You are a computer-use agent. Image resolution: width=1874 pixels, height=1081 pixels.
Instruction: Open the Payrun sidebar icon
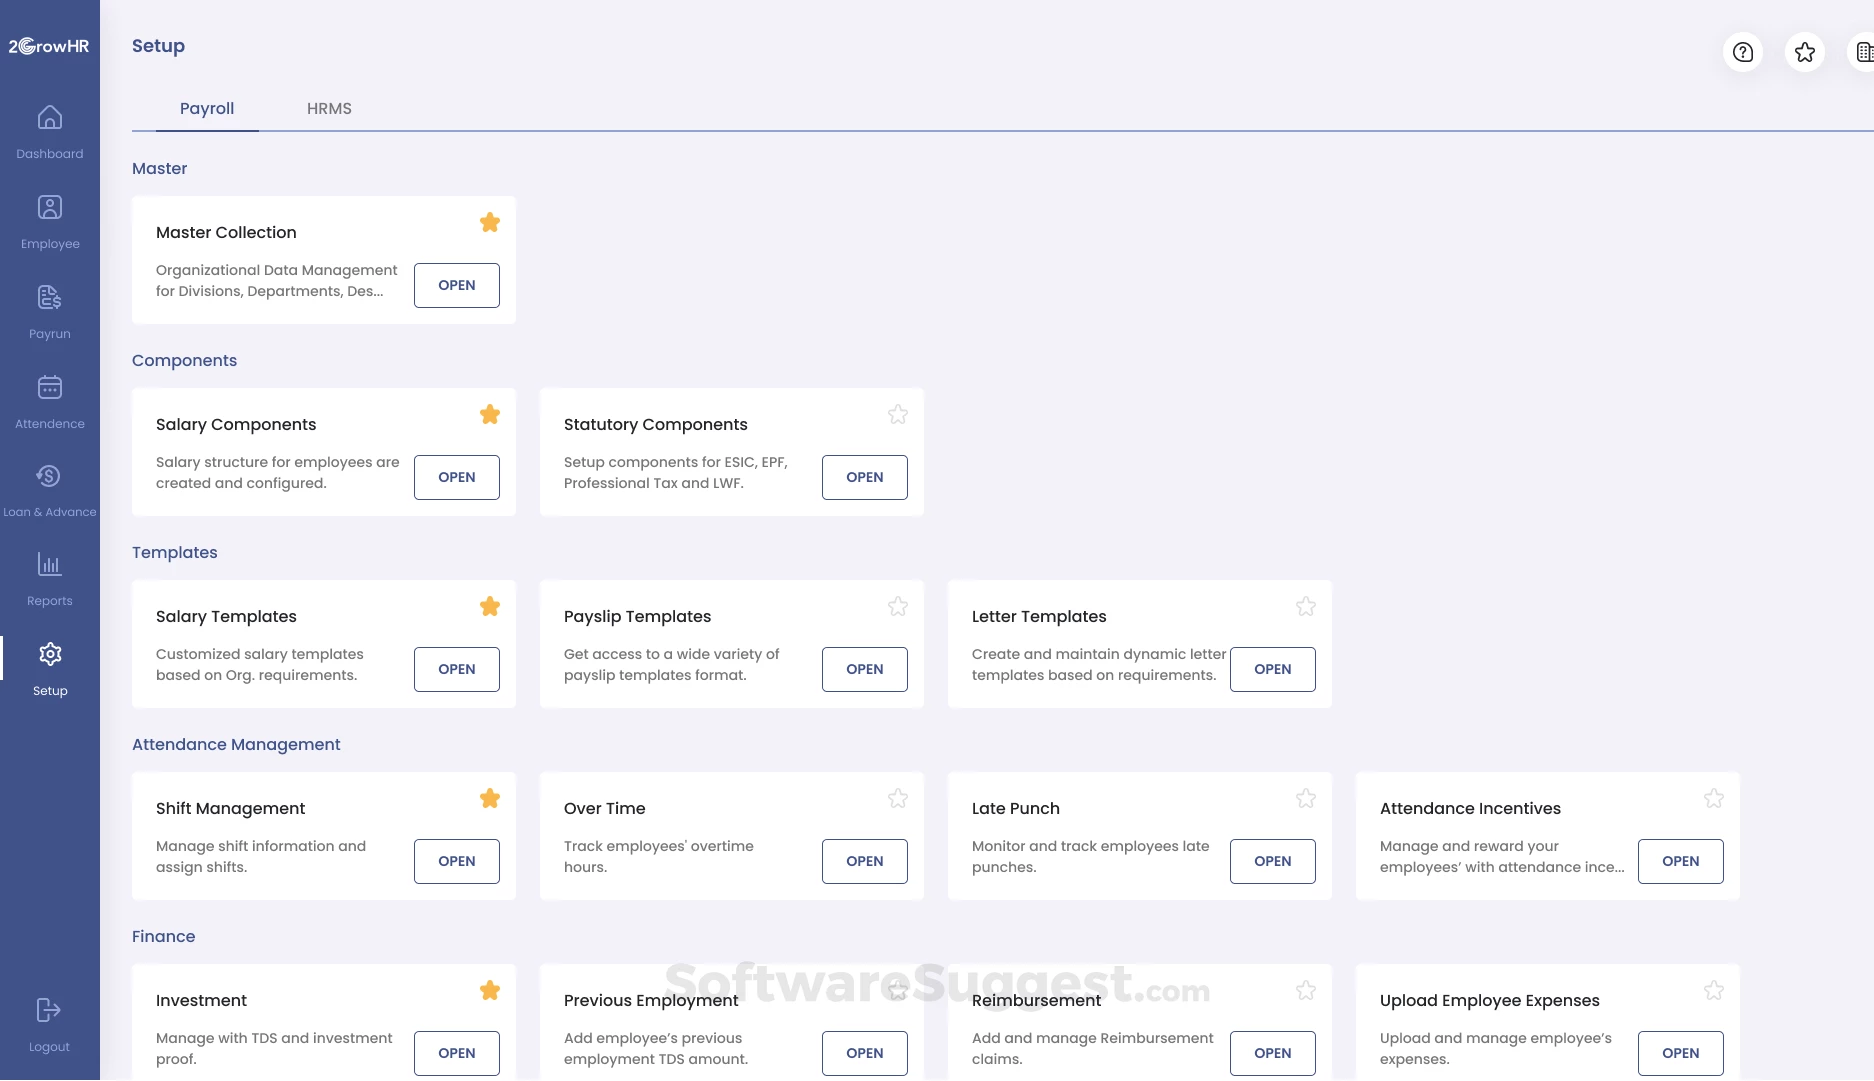pos(50,298)
